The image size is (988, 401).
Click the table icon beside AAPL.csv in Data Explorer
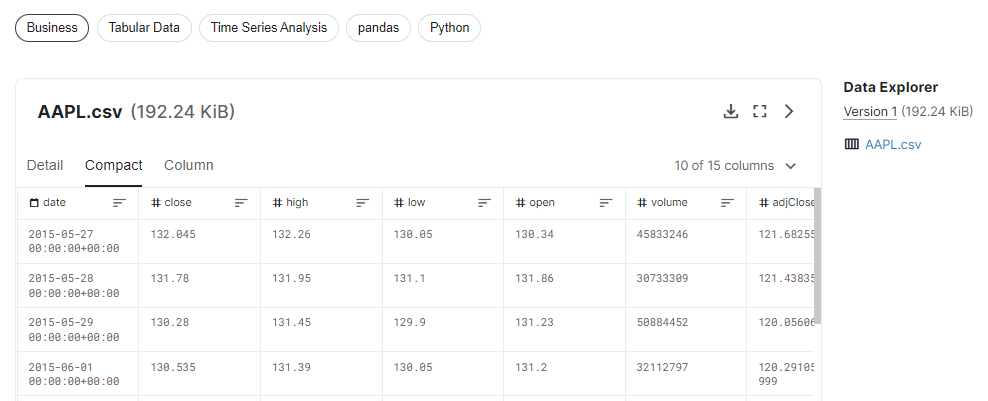pos(851,144)
